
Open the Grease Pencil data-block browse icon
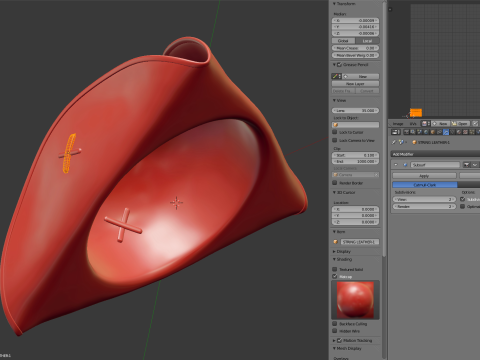point(337,76)
